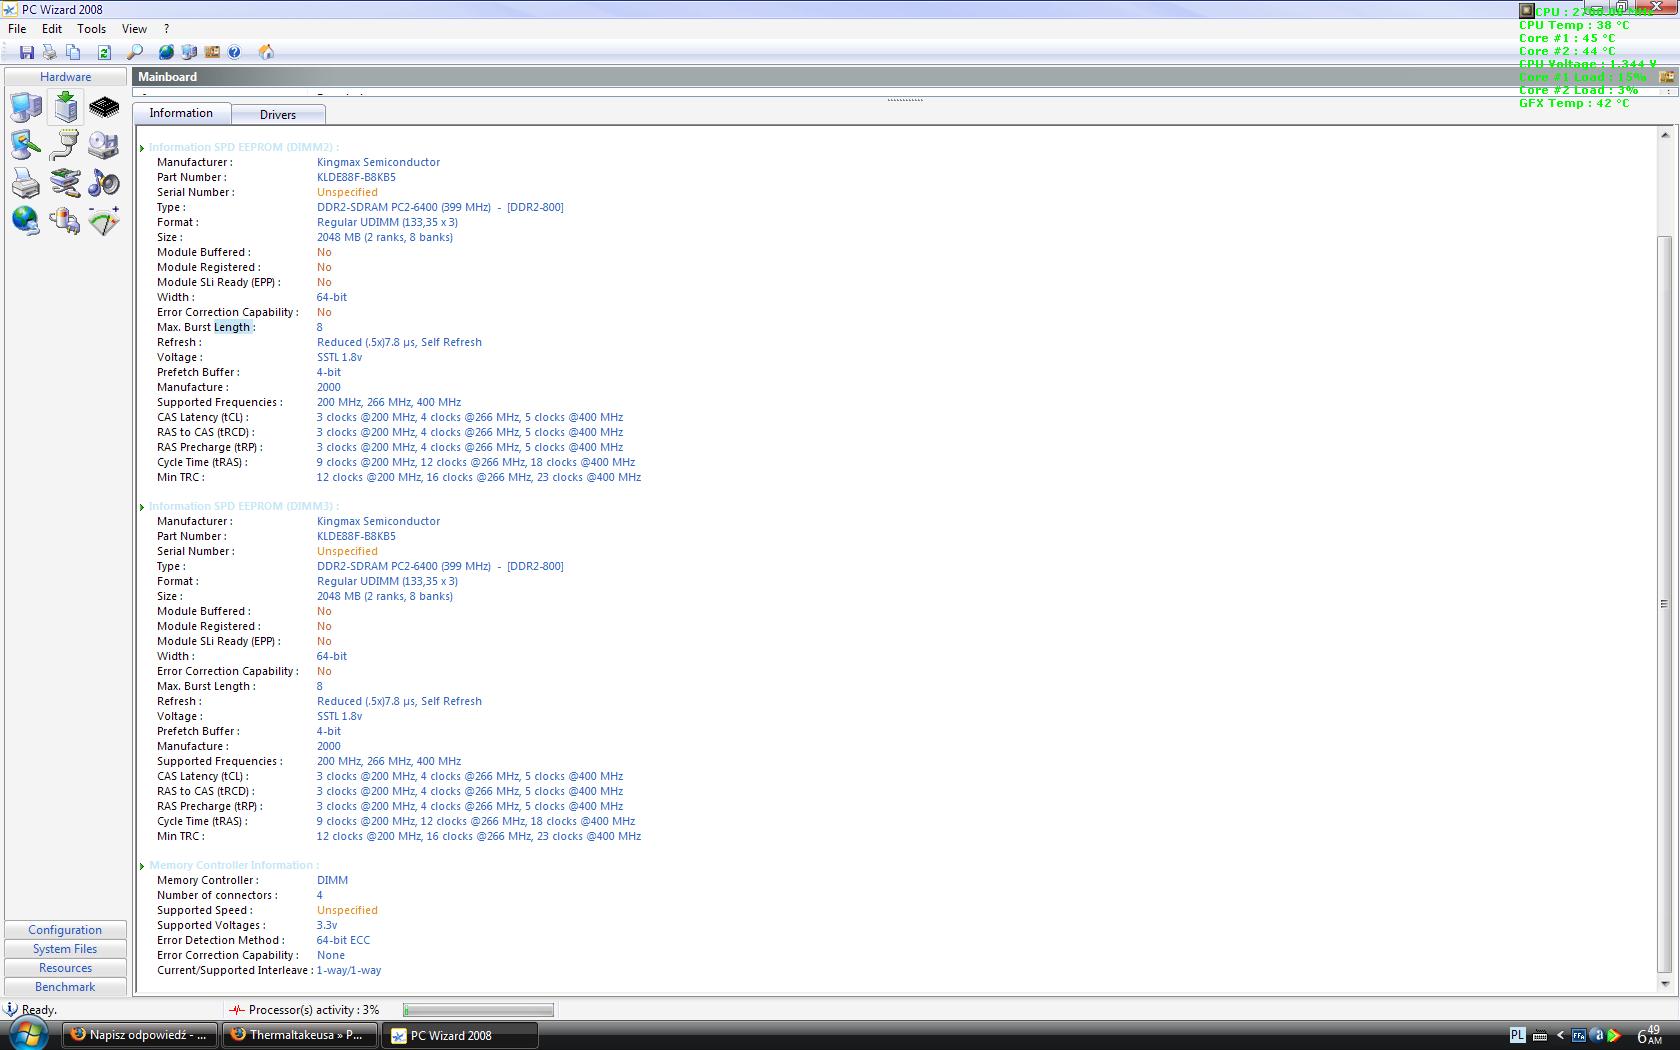Click the vertical scrollbar thumb
This screenshot has height=1050, width=1680.
(x=1664, y=604)
